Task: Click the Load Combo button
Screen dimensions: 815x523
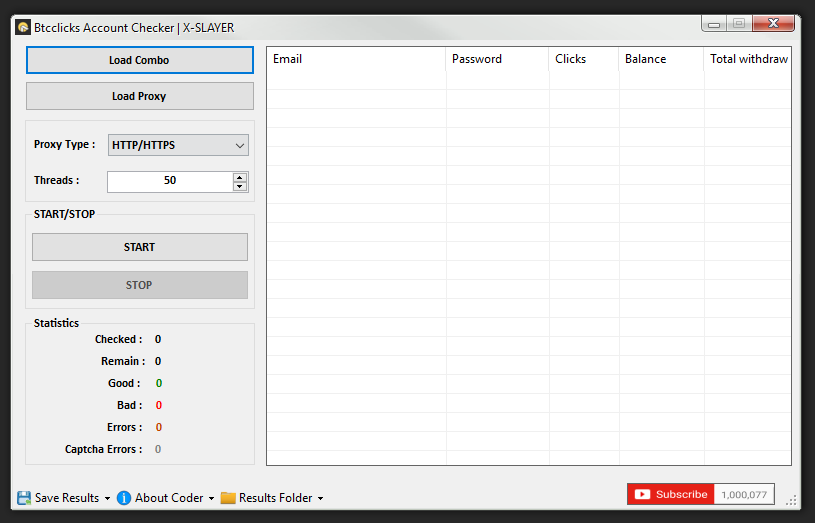Action: coord(140,60)
